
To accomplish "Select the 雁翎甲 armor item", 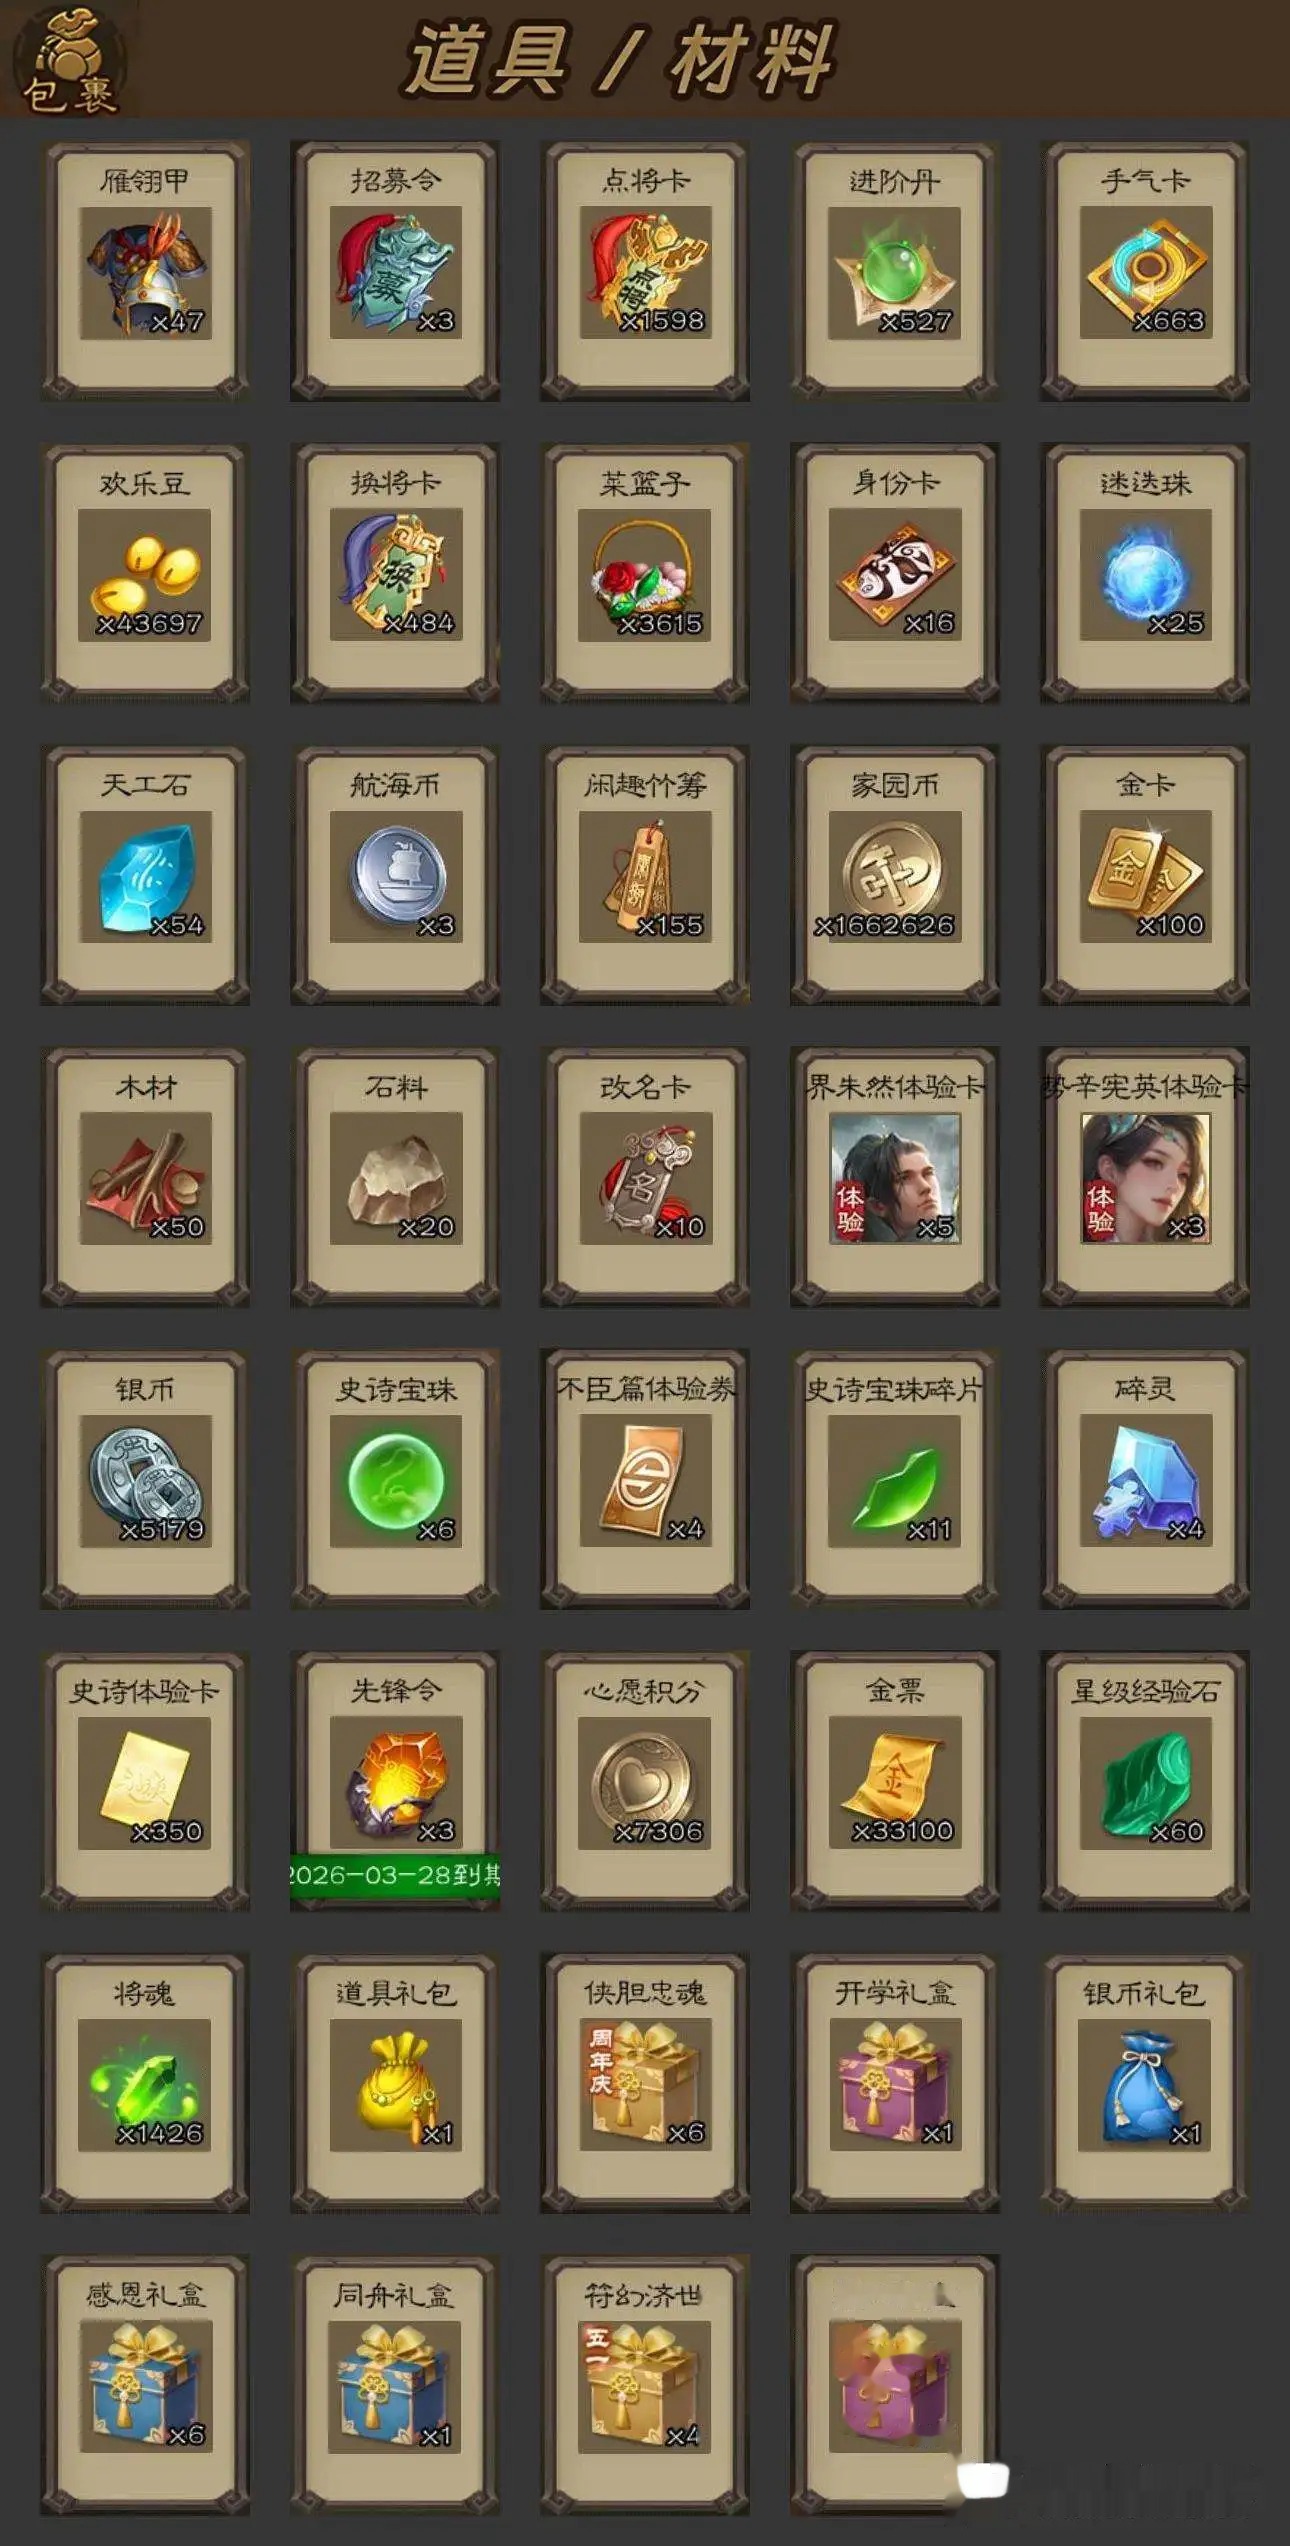I will [145, 271].
